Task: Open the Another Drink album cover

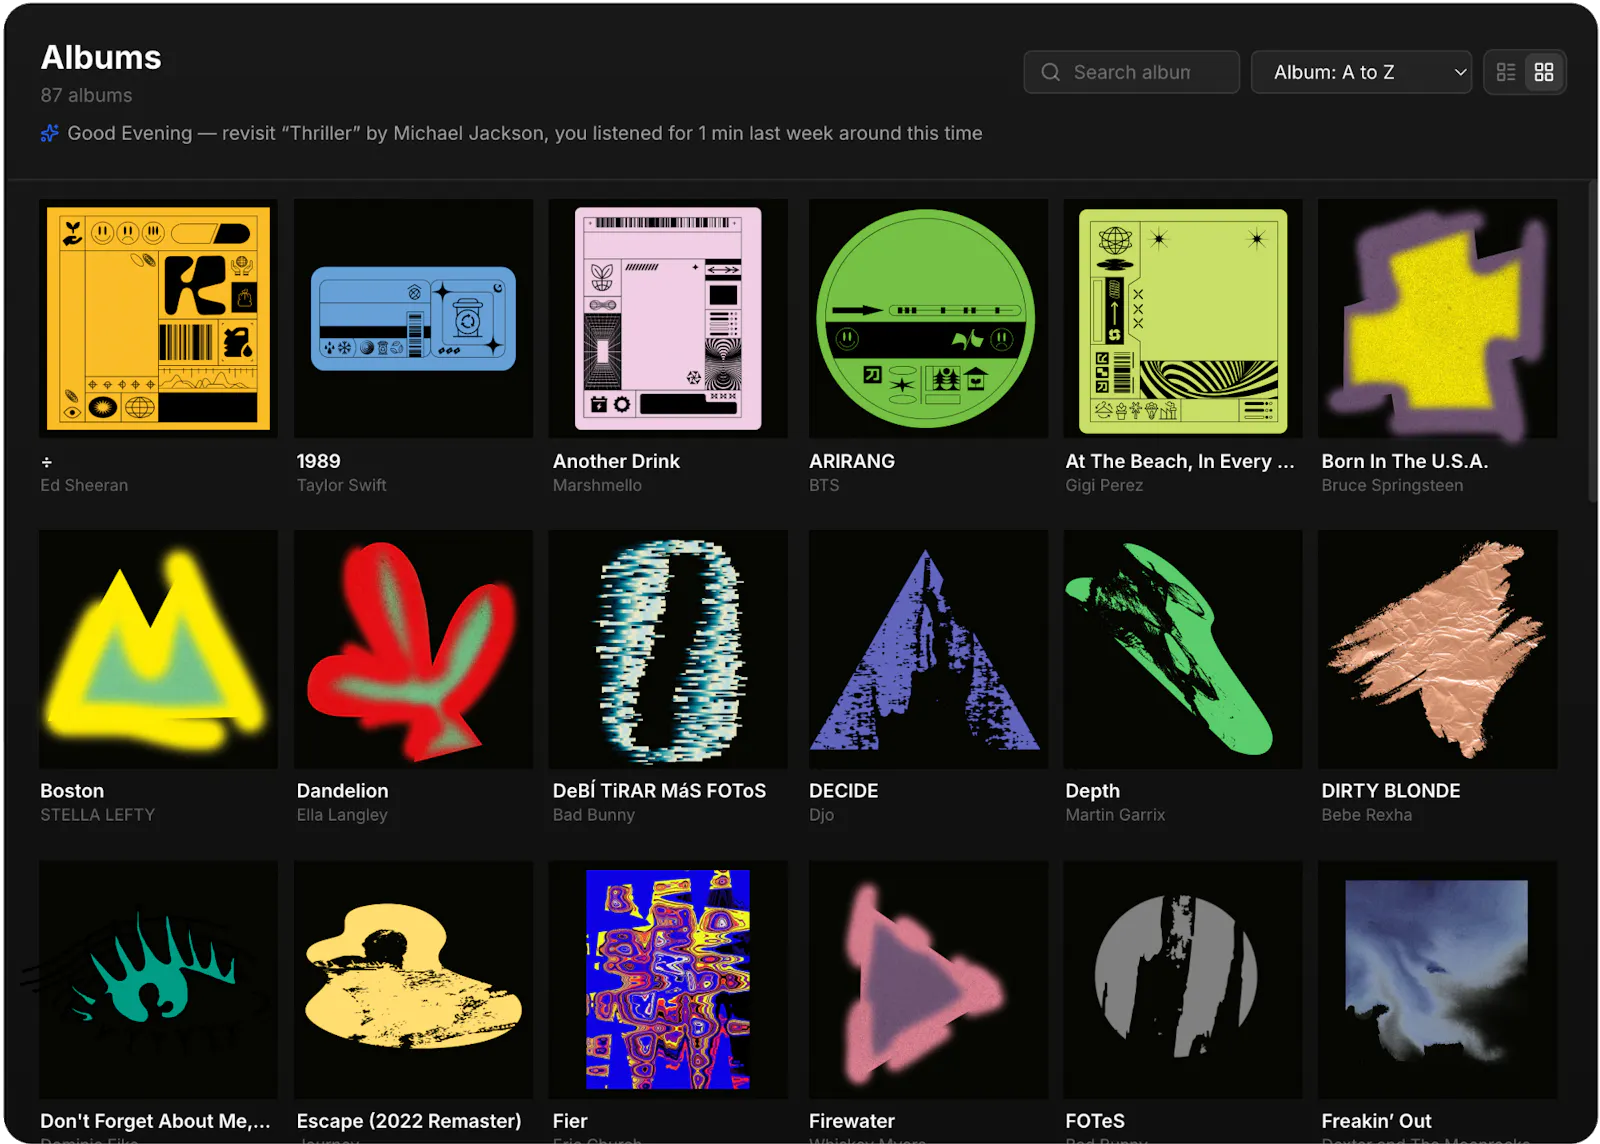Action: coord(668,318)
